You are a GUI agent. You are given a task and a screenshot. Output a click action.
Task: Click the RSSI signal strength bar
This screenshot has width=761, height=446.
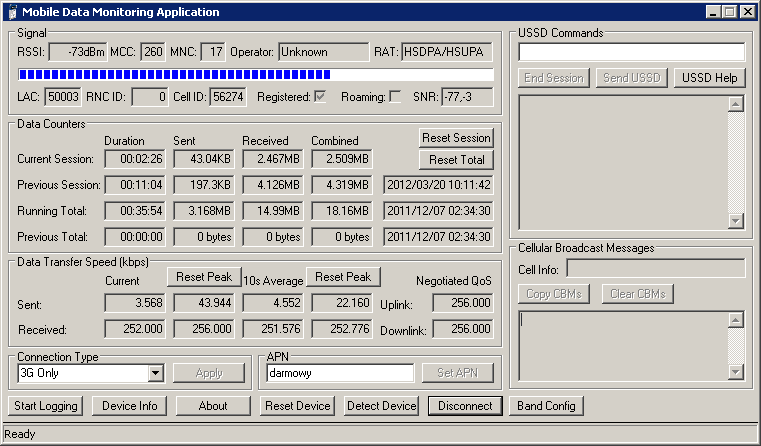pos(255,75)
